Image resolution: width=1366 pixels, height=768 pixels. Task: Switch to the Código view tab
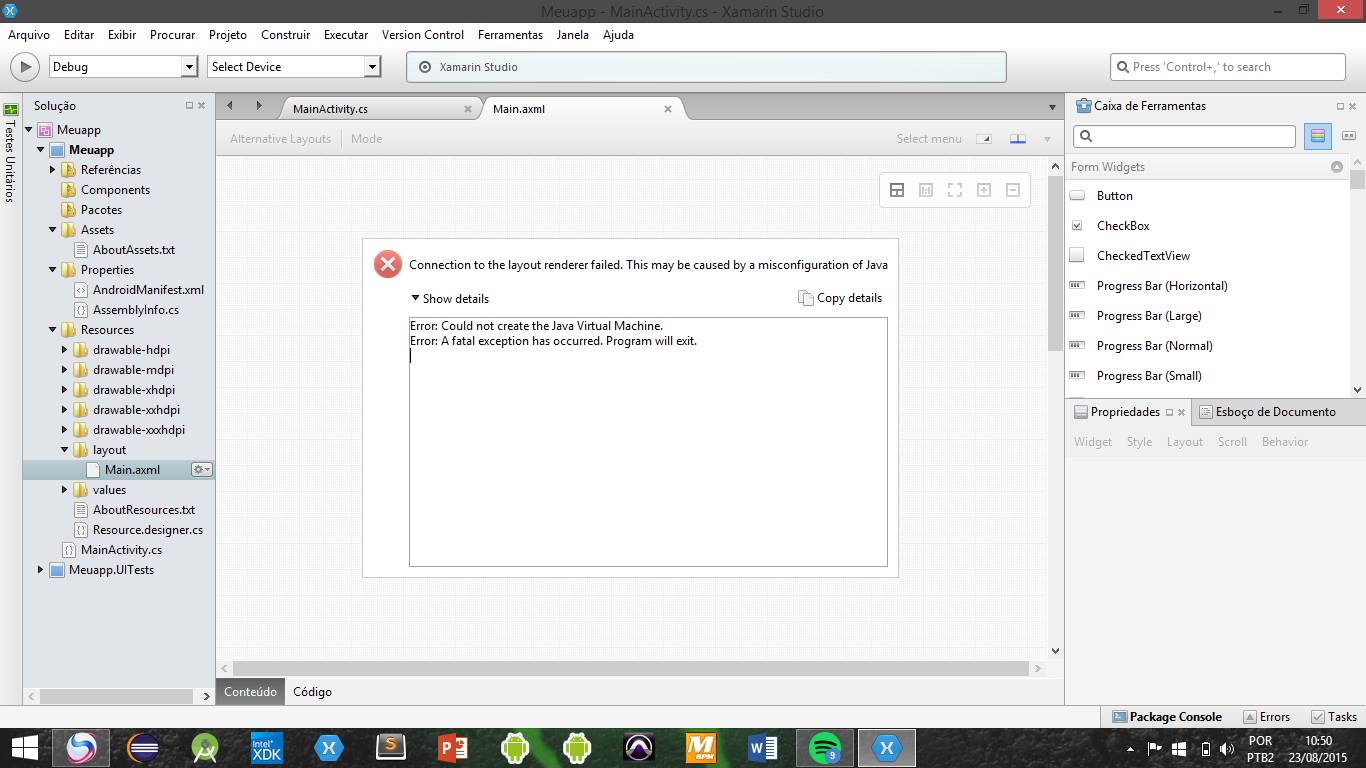coord(312,692)
